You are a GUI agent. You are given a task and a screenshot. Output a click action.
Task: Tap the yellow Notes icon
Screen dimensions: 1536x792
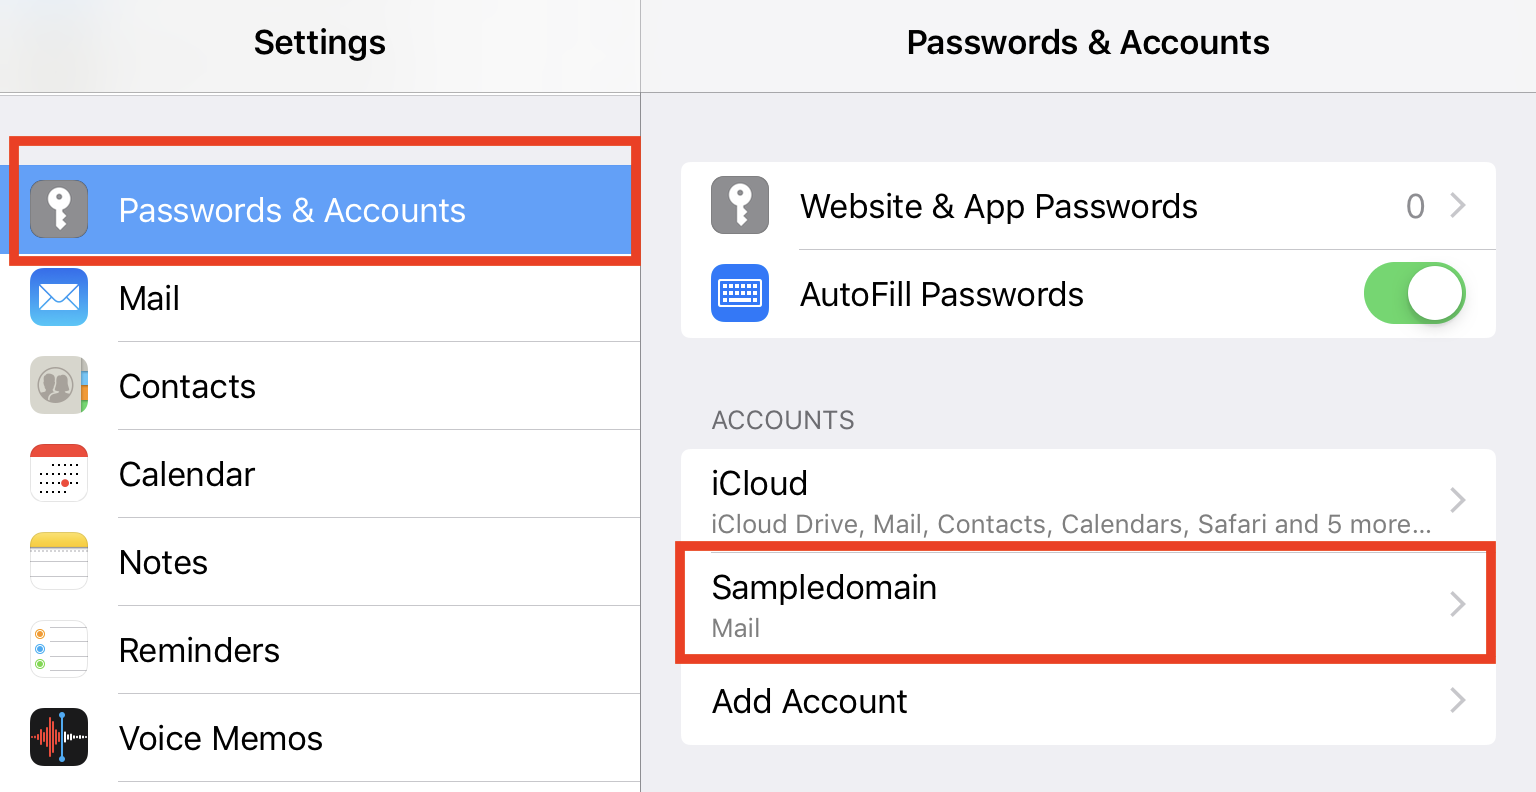(x=59, y=561)
